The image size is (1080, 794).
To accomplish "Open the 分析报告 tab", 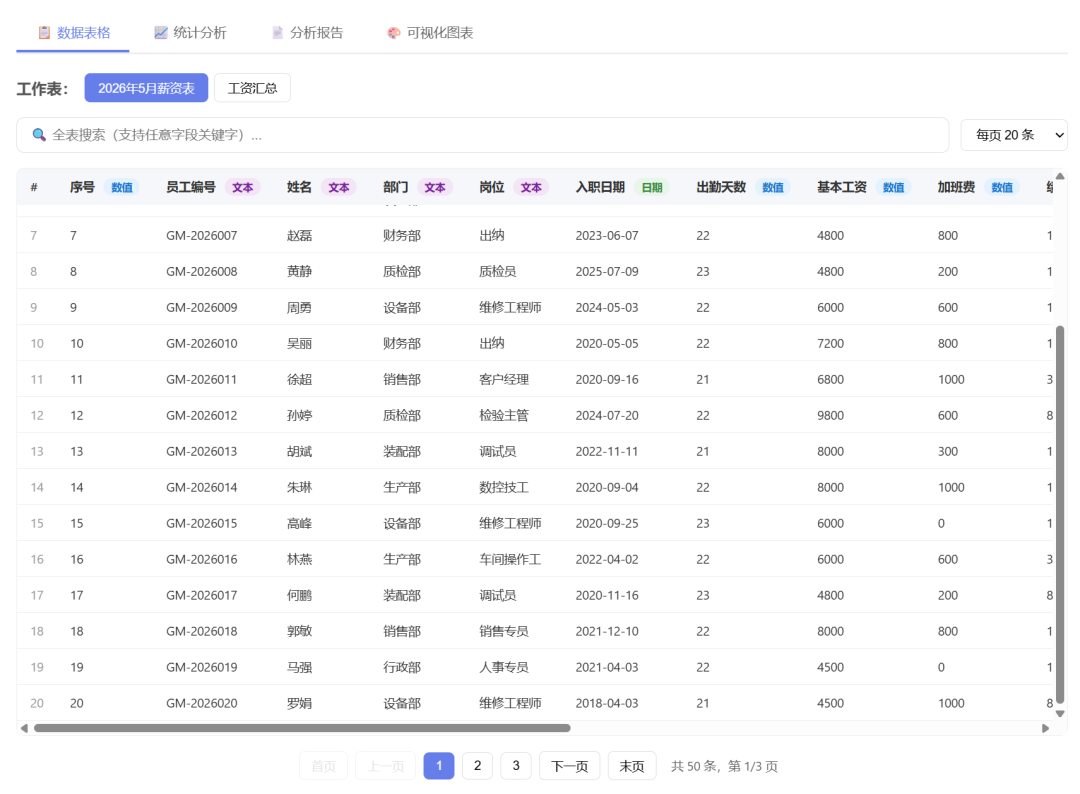I will pyautogui.click(x=307, y=32).
